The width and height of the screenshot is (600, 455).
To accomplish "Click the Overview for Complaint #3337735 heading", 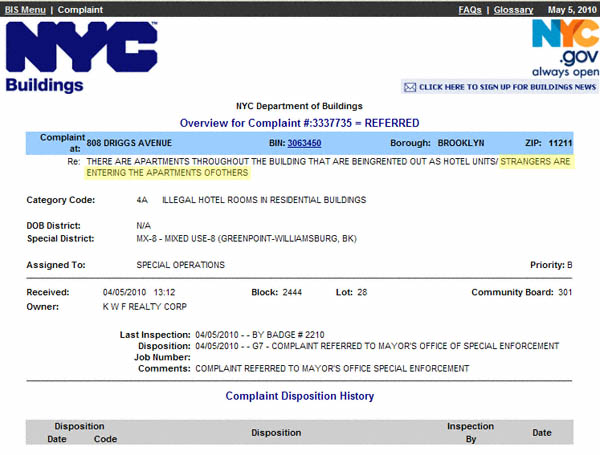I will (x=299, y=123).
